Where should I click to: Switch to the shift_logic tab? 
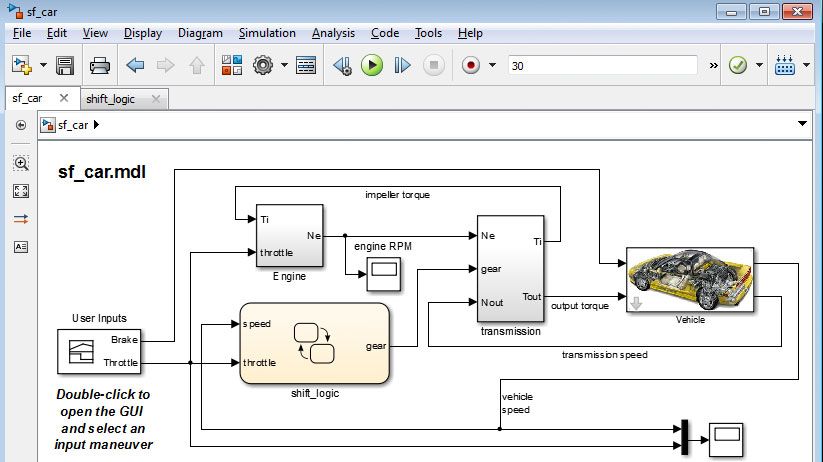[110, 99]
